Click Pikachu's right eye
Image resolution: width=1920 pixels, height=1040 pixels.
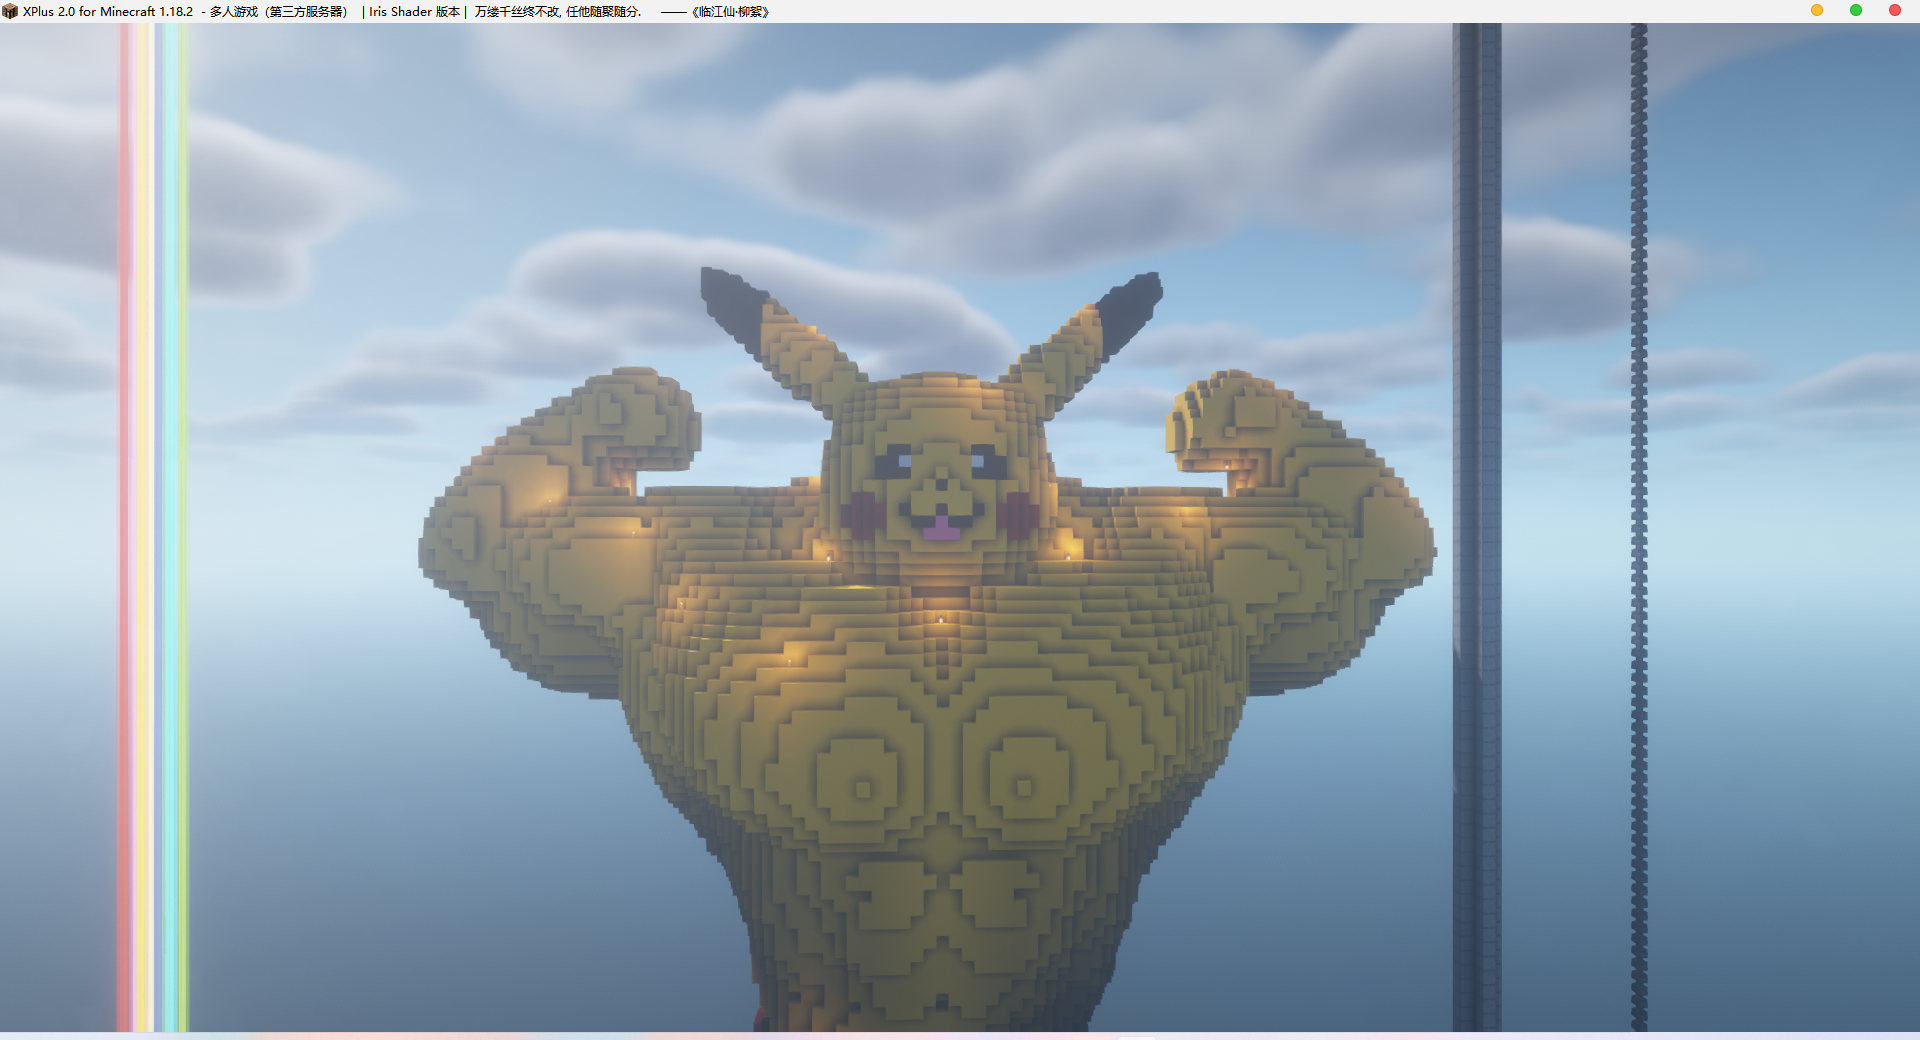coord(987,463)
